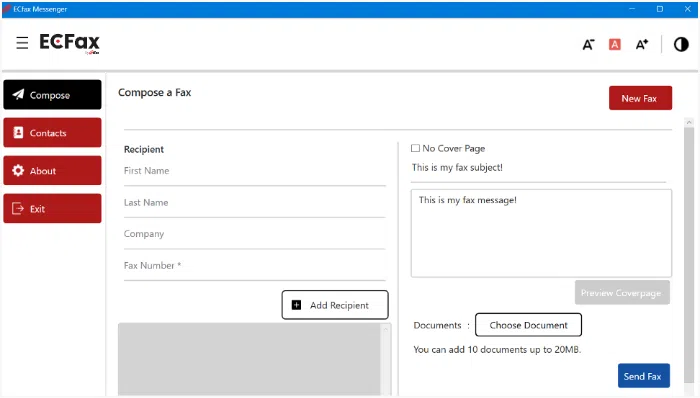Click the About gear icon
Screen dimensions: 700x398
(18, 170)
